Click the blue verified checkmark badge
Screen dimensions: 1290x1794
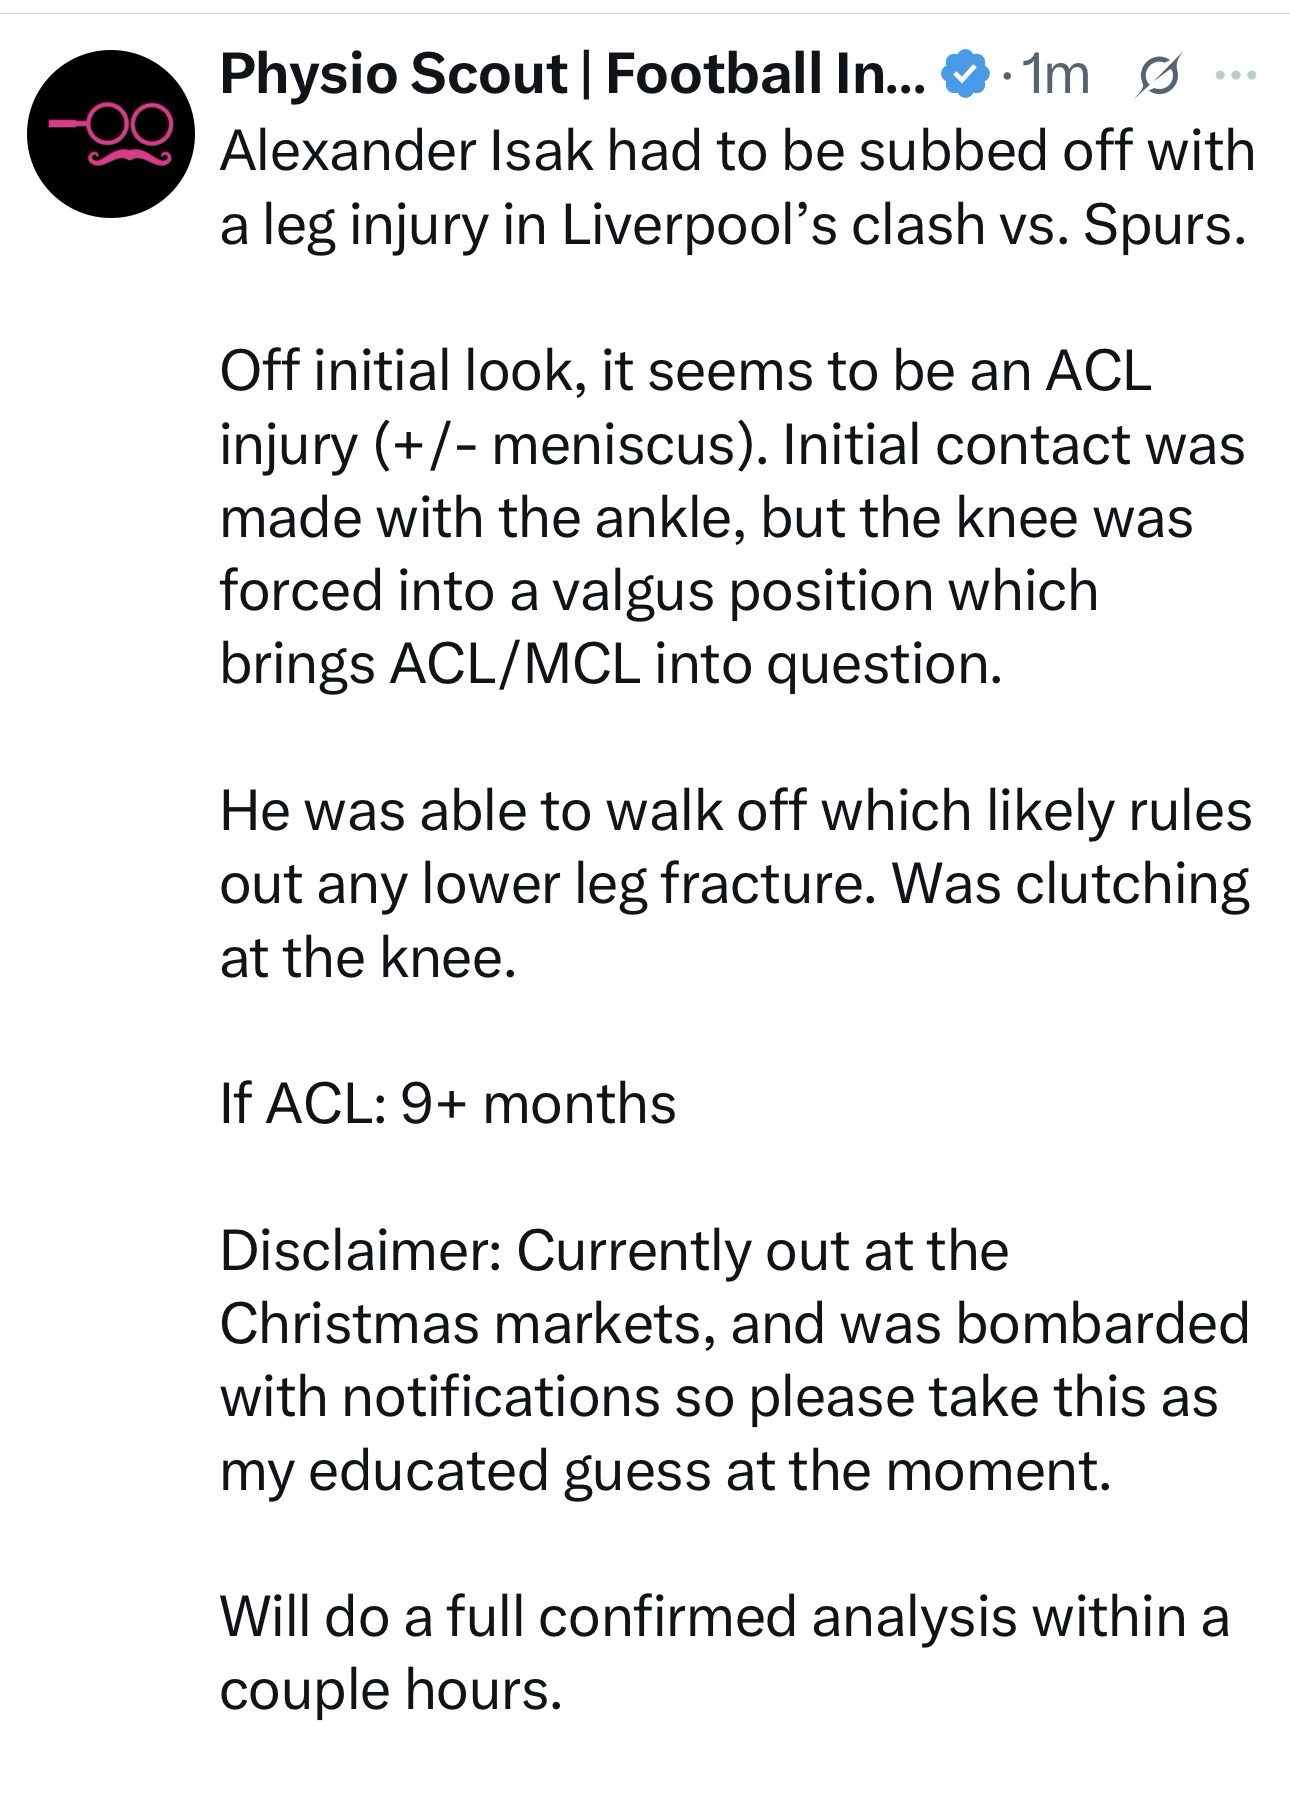pyautogui.click(x=966, y=76)
